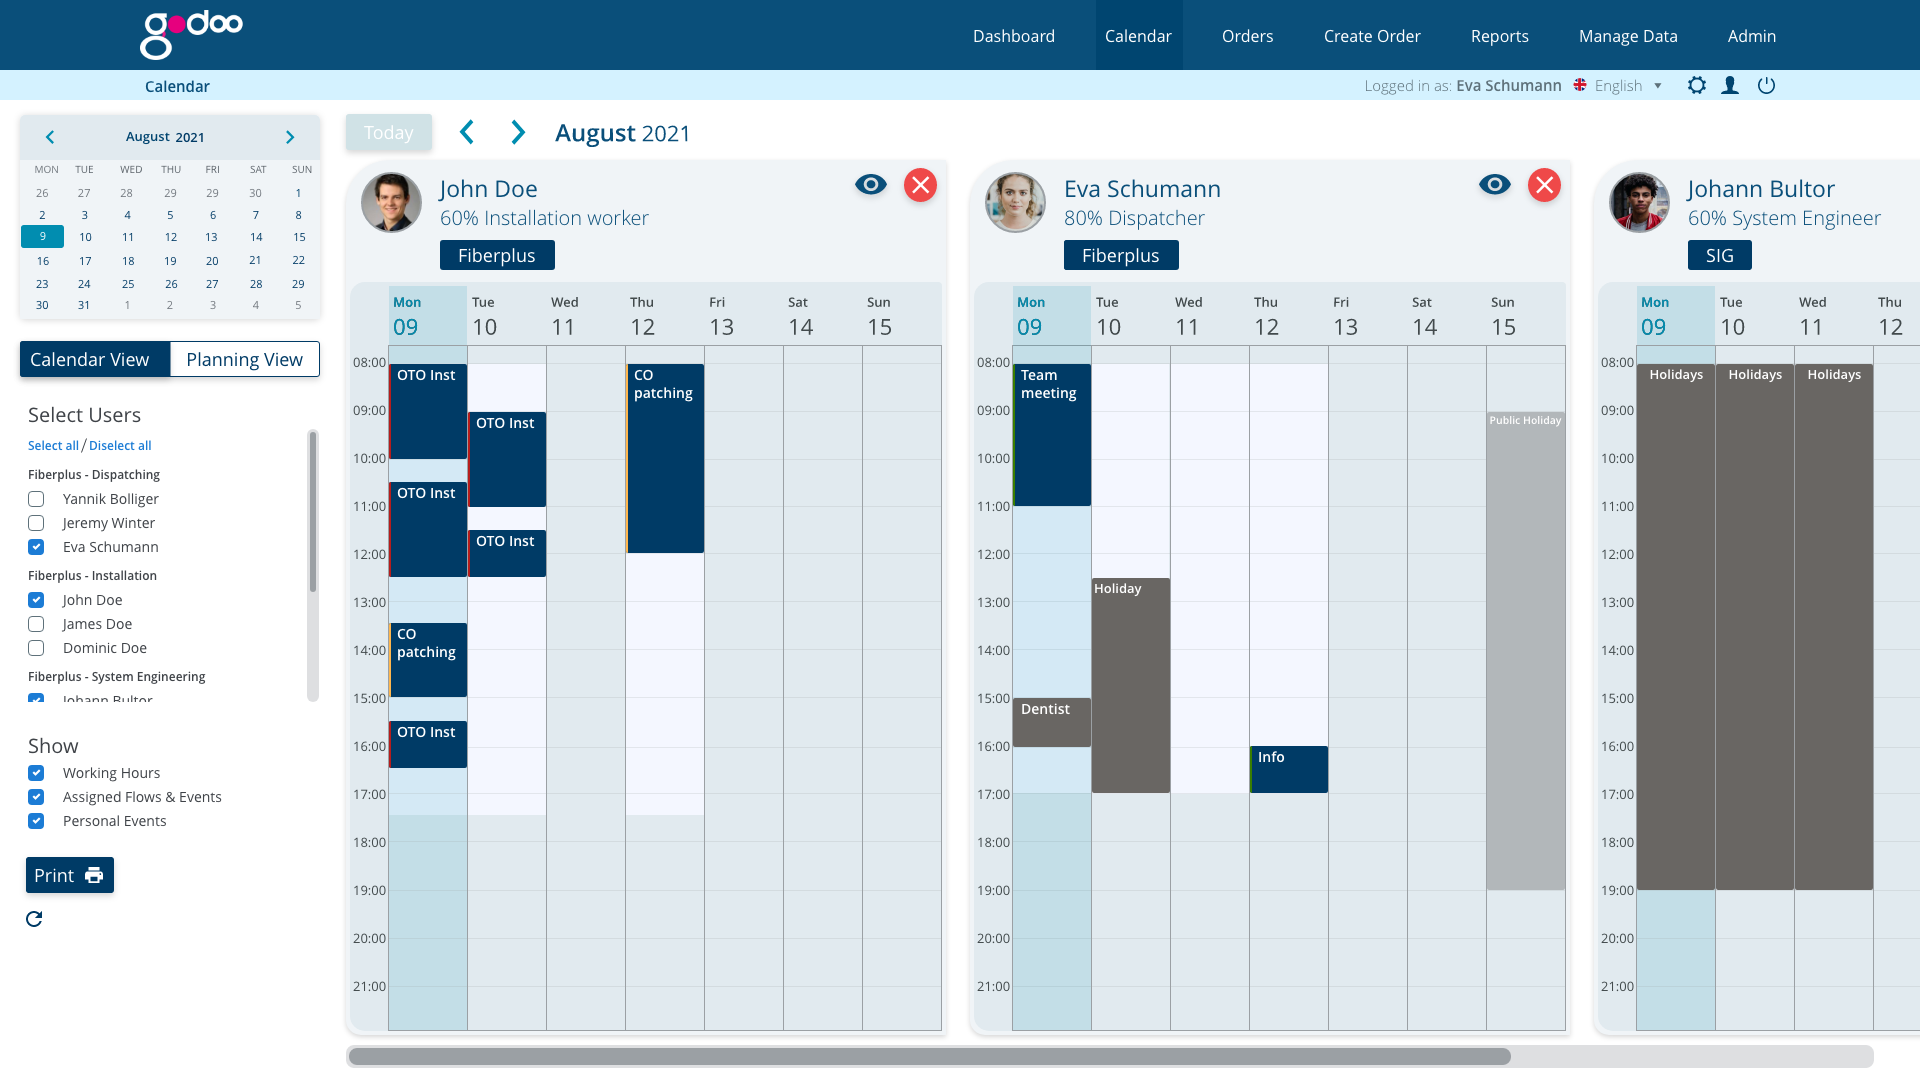Open Dentist event in Eva's calendar

click(1052, 722)
